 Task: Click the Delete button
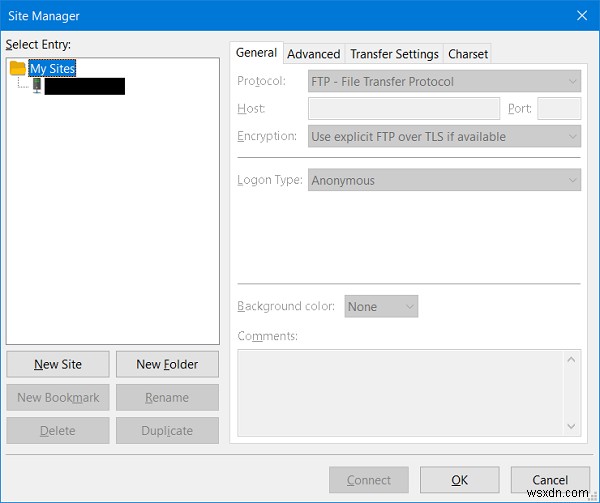pos(58,431)
